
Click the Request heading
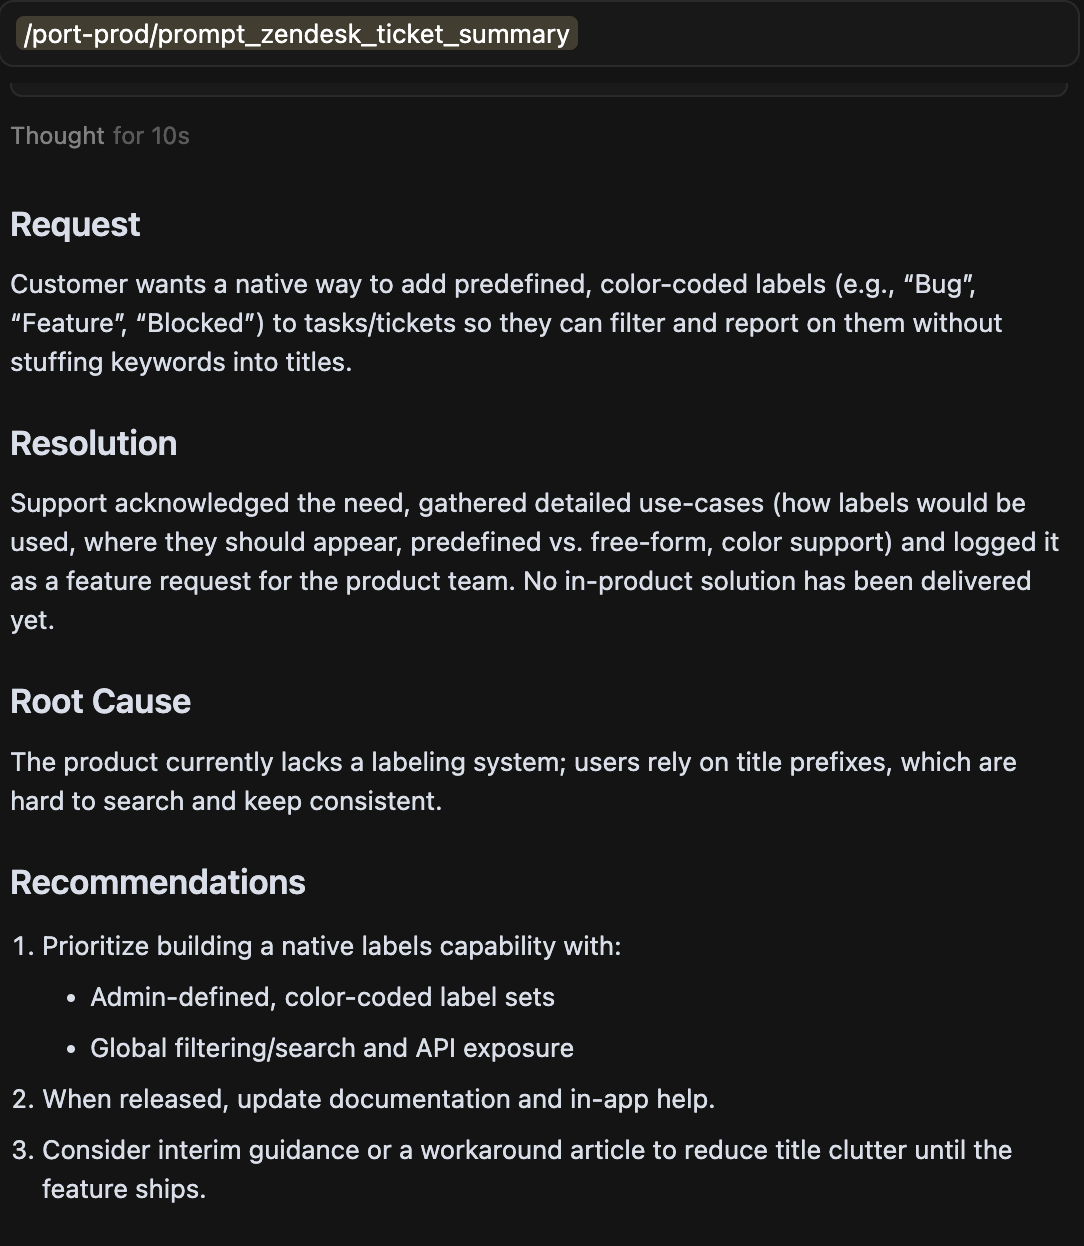point(75,225)
